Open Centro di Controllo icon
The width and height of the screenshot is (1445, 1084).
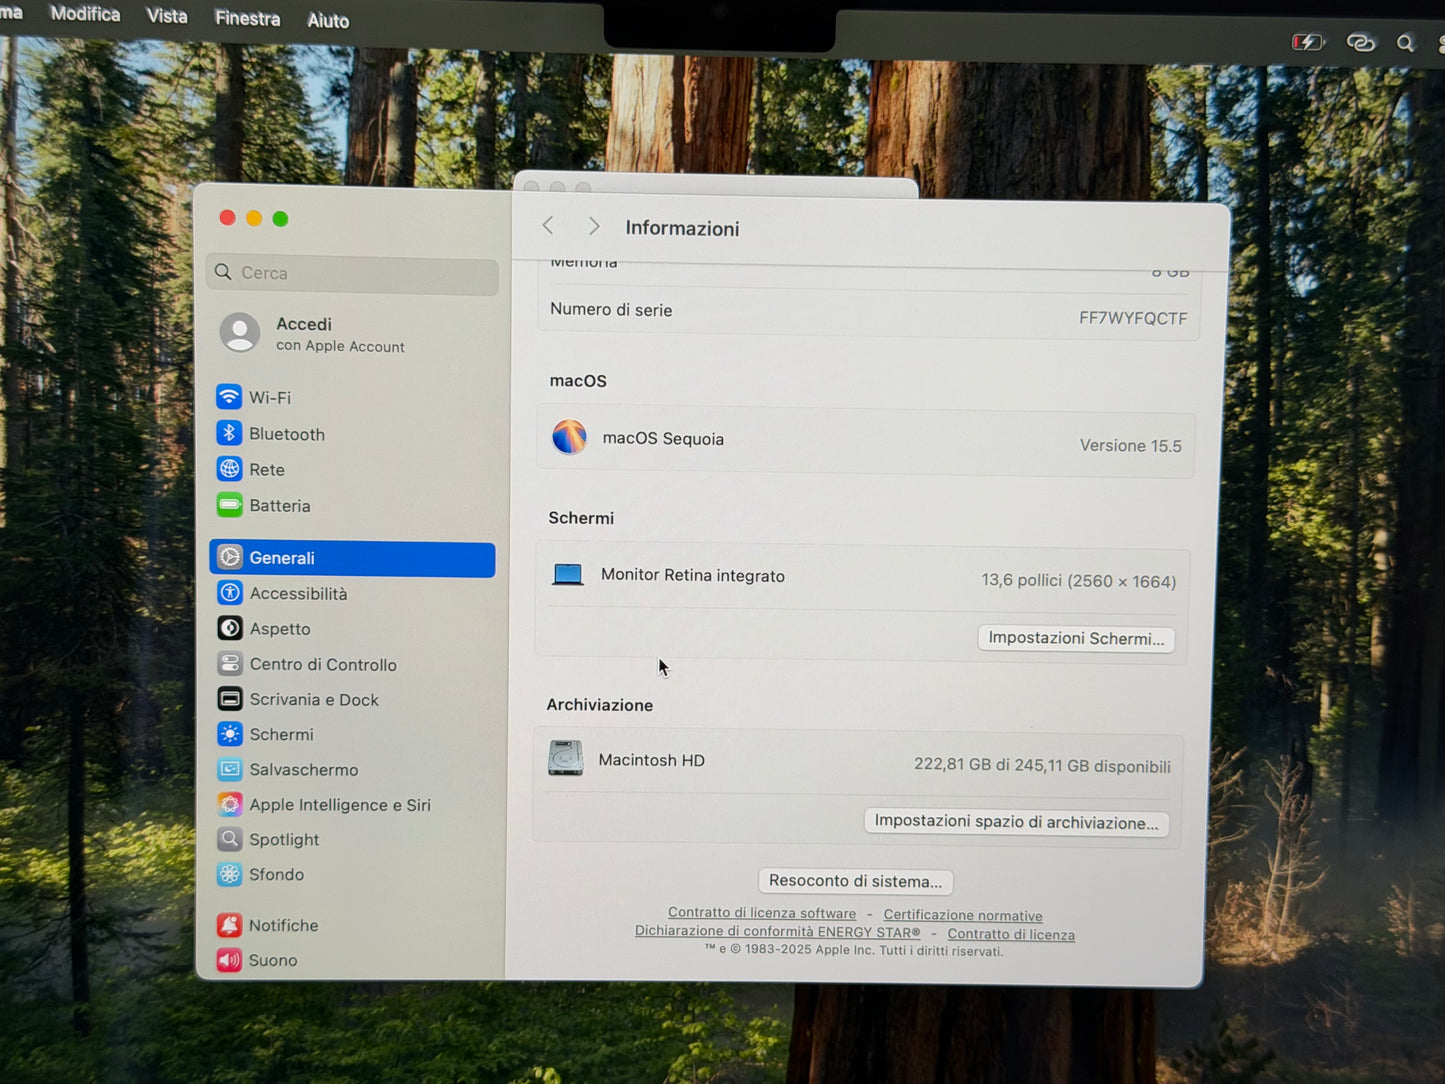[229, 664]
